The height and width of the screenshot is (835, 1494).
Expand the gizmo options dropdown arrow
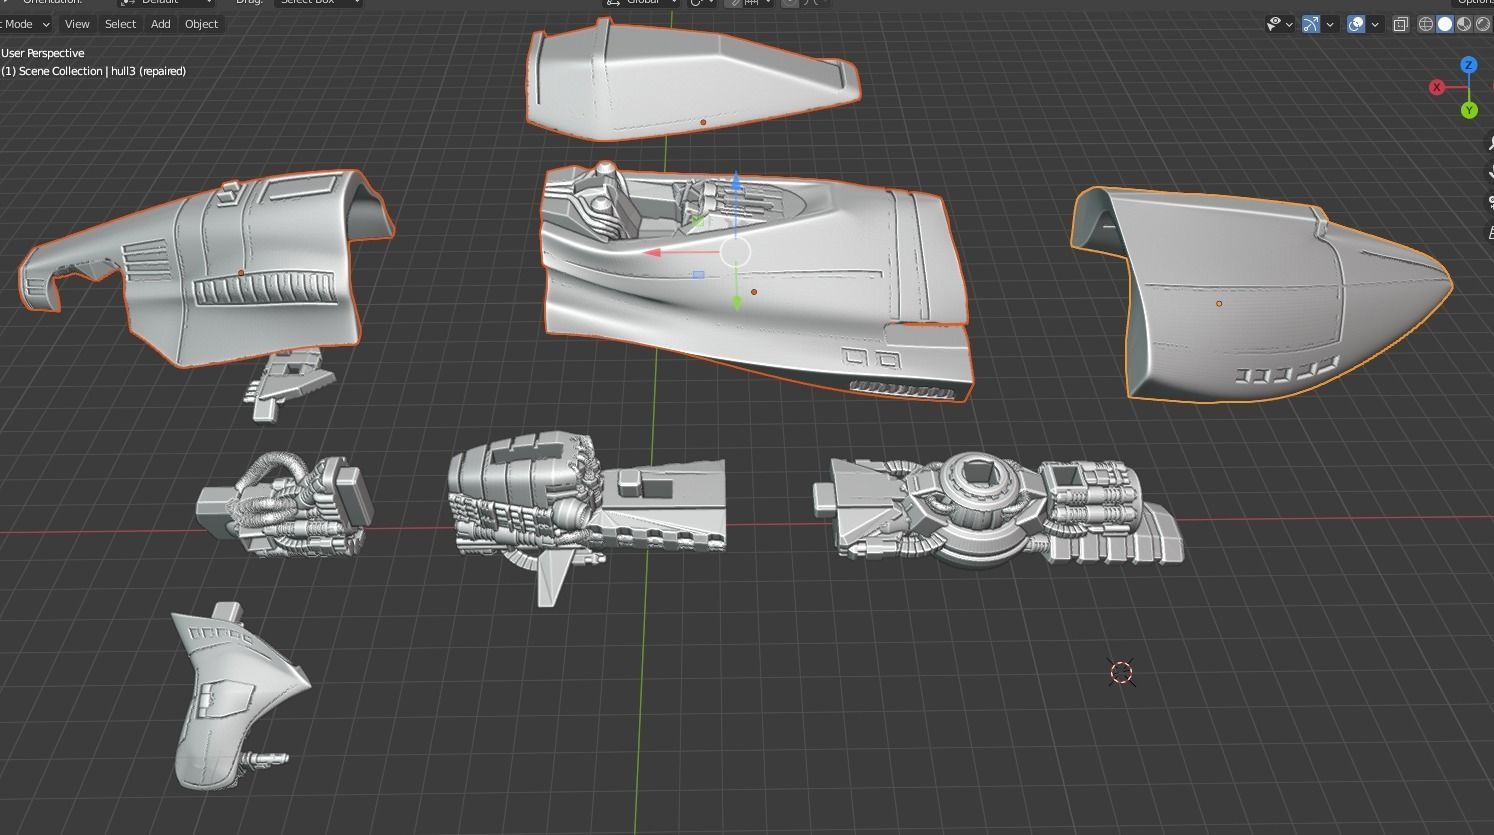[1330, 24]
